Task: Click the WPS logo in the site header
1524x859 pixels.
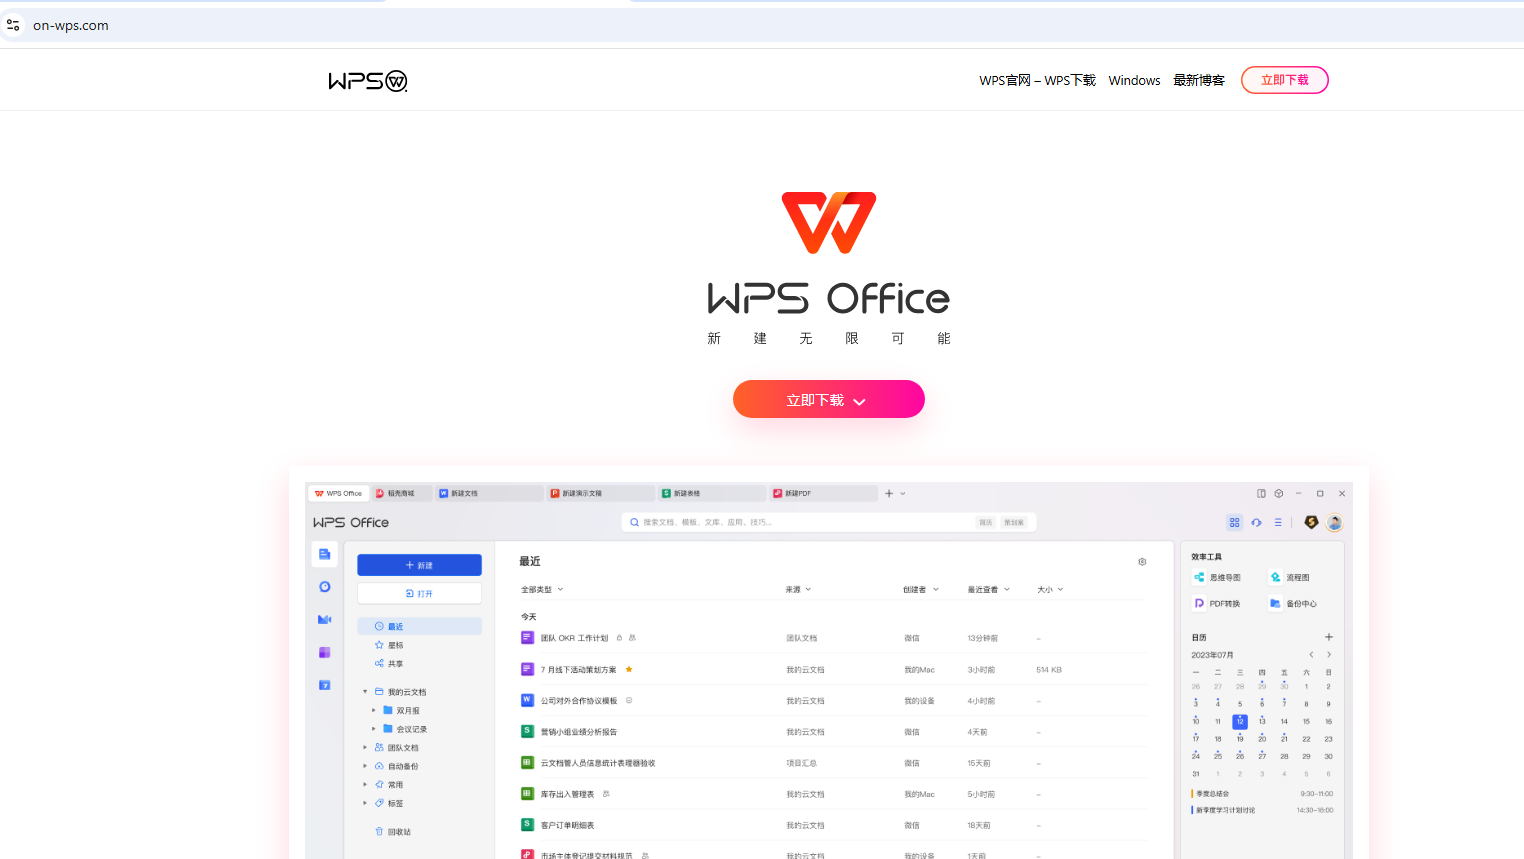Action: pos(367,81)
